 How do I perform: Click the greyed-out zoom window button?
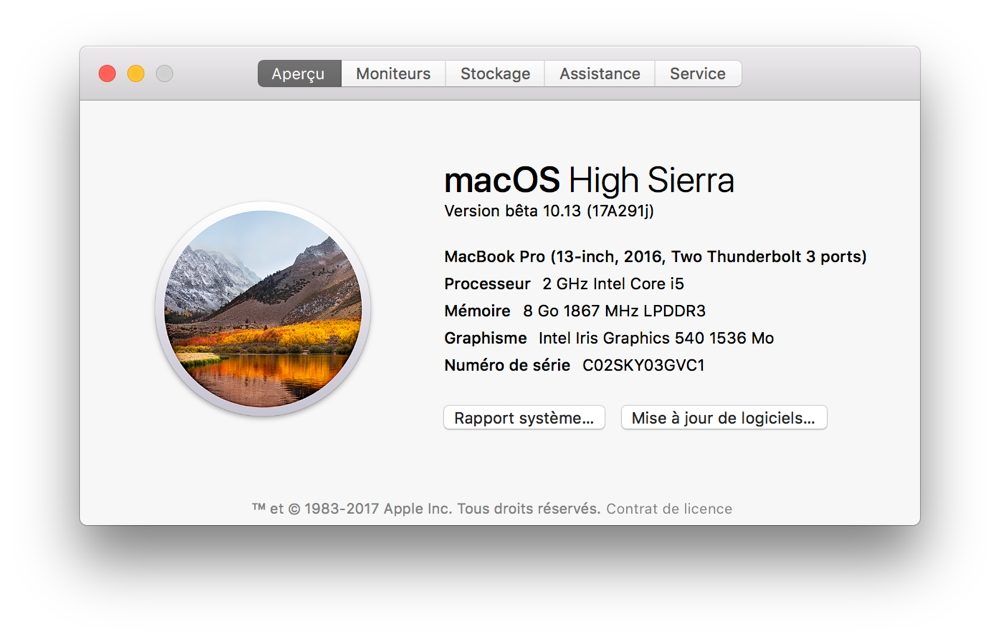click(164, 74)
